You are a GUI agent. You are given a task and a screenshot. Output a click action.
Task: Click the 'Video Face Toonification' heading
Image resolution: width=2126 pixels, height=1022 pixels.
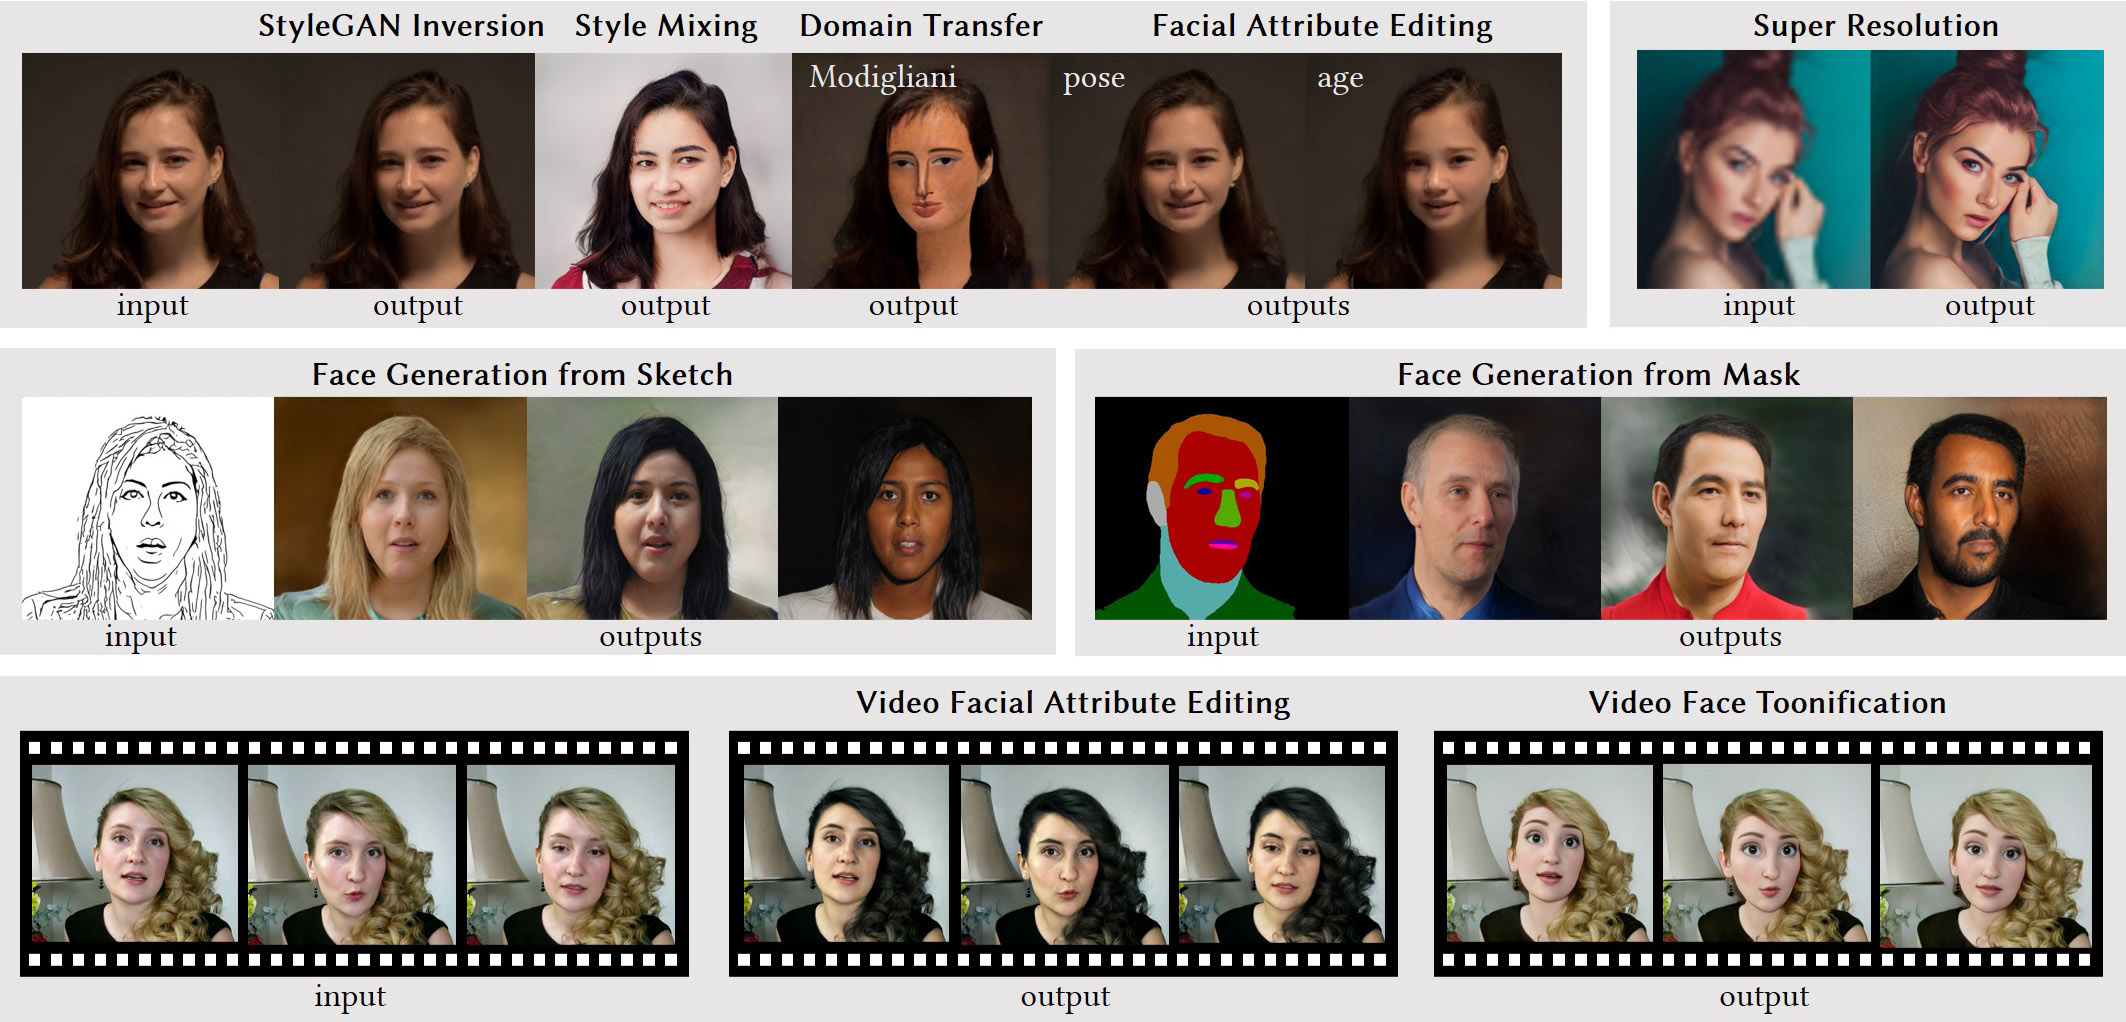point(1767,703)
